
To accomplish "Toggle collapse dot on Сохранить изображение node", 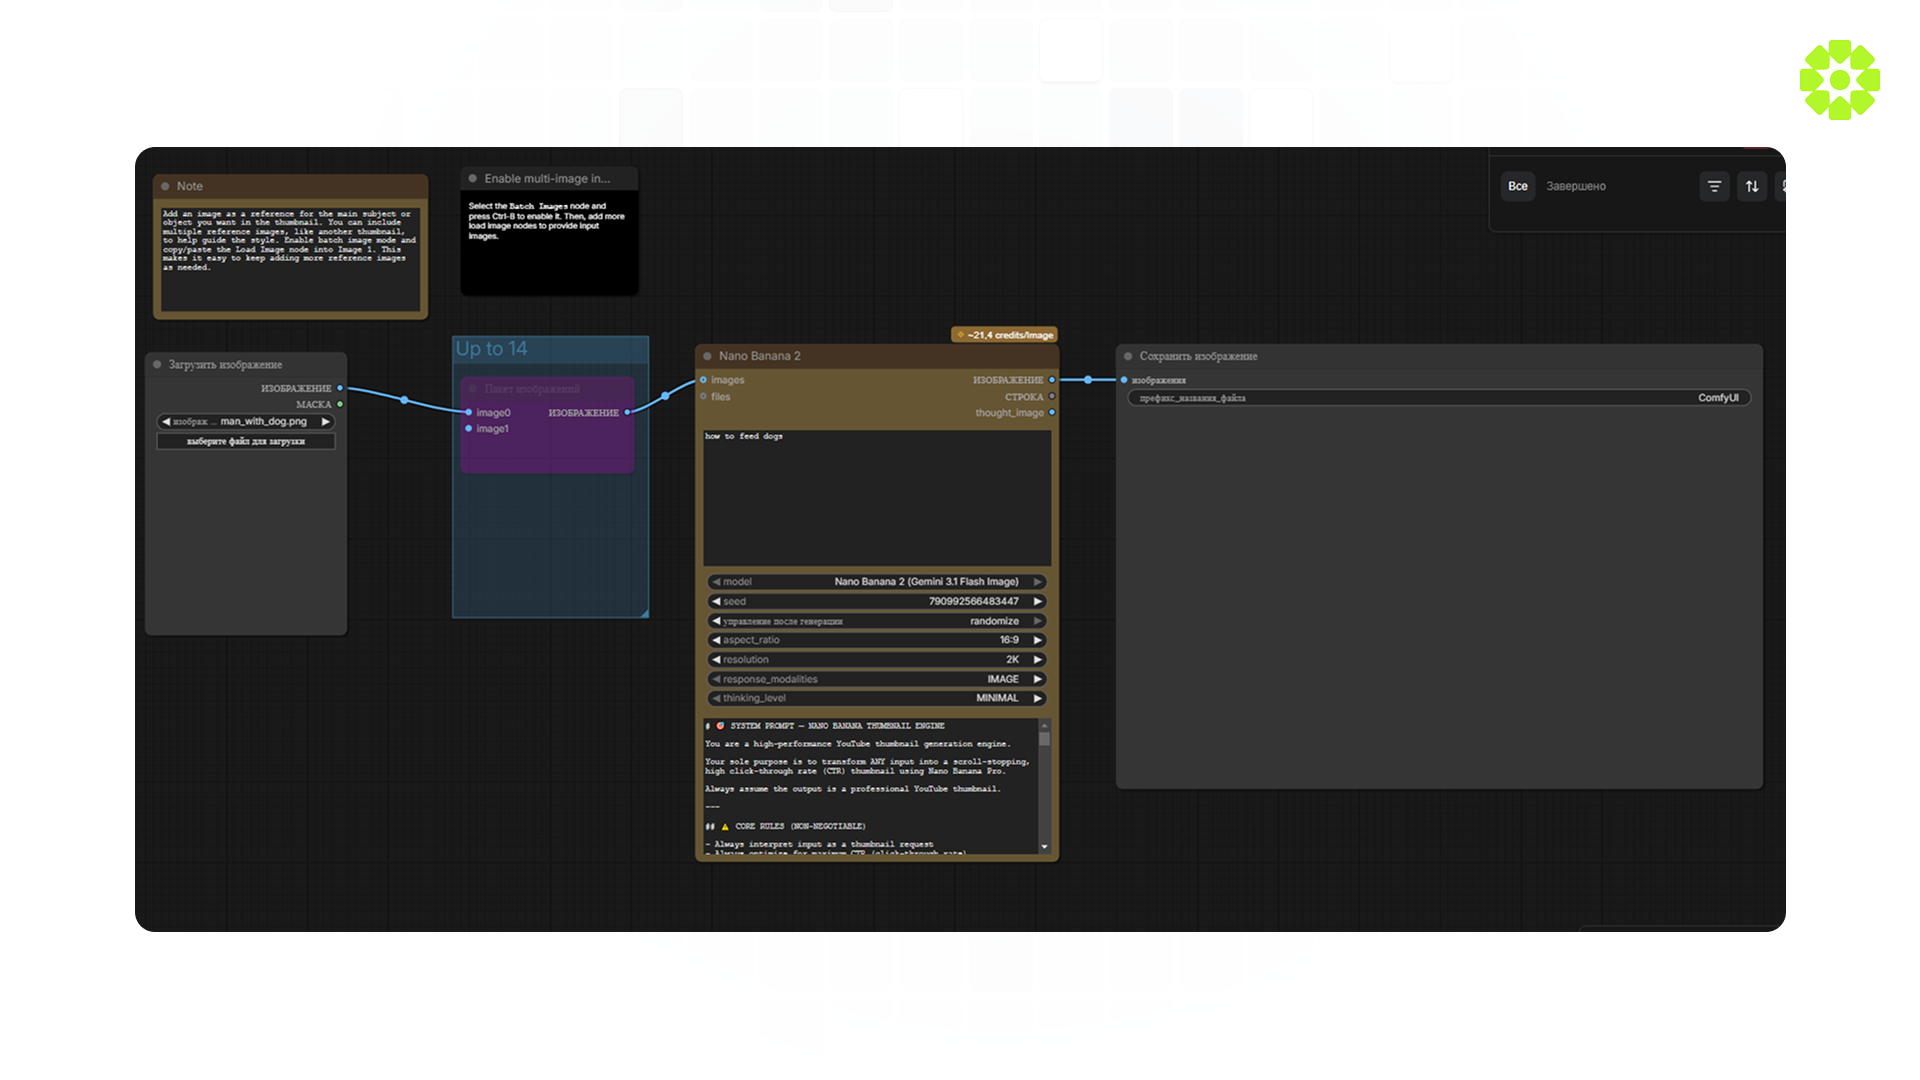I will pyautogui.click(x=1128, y=356).
